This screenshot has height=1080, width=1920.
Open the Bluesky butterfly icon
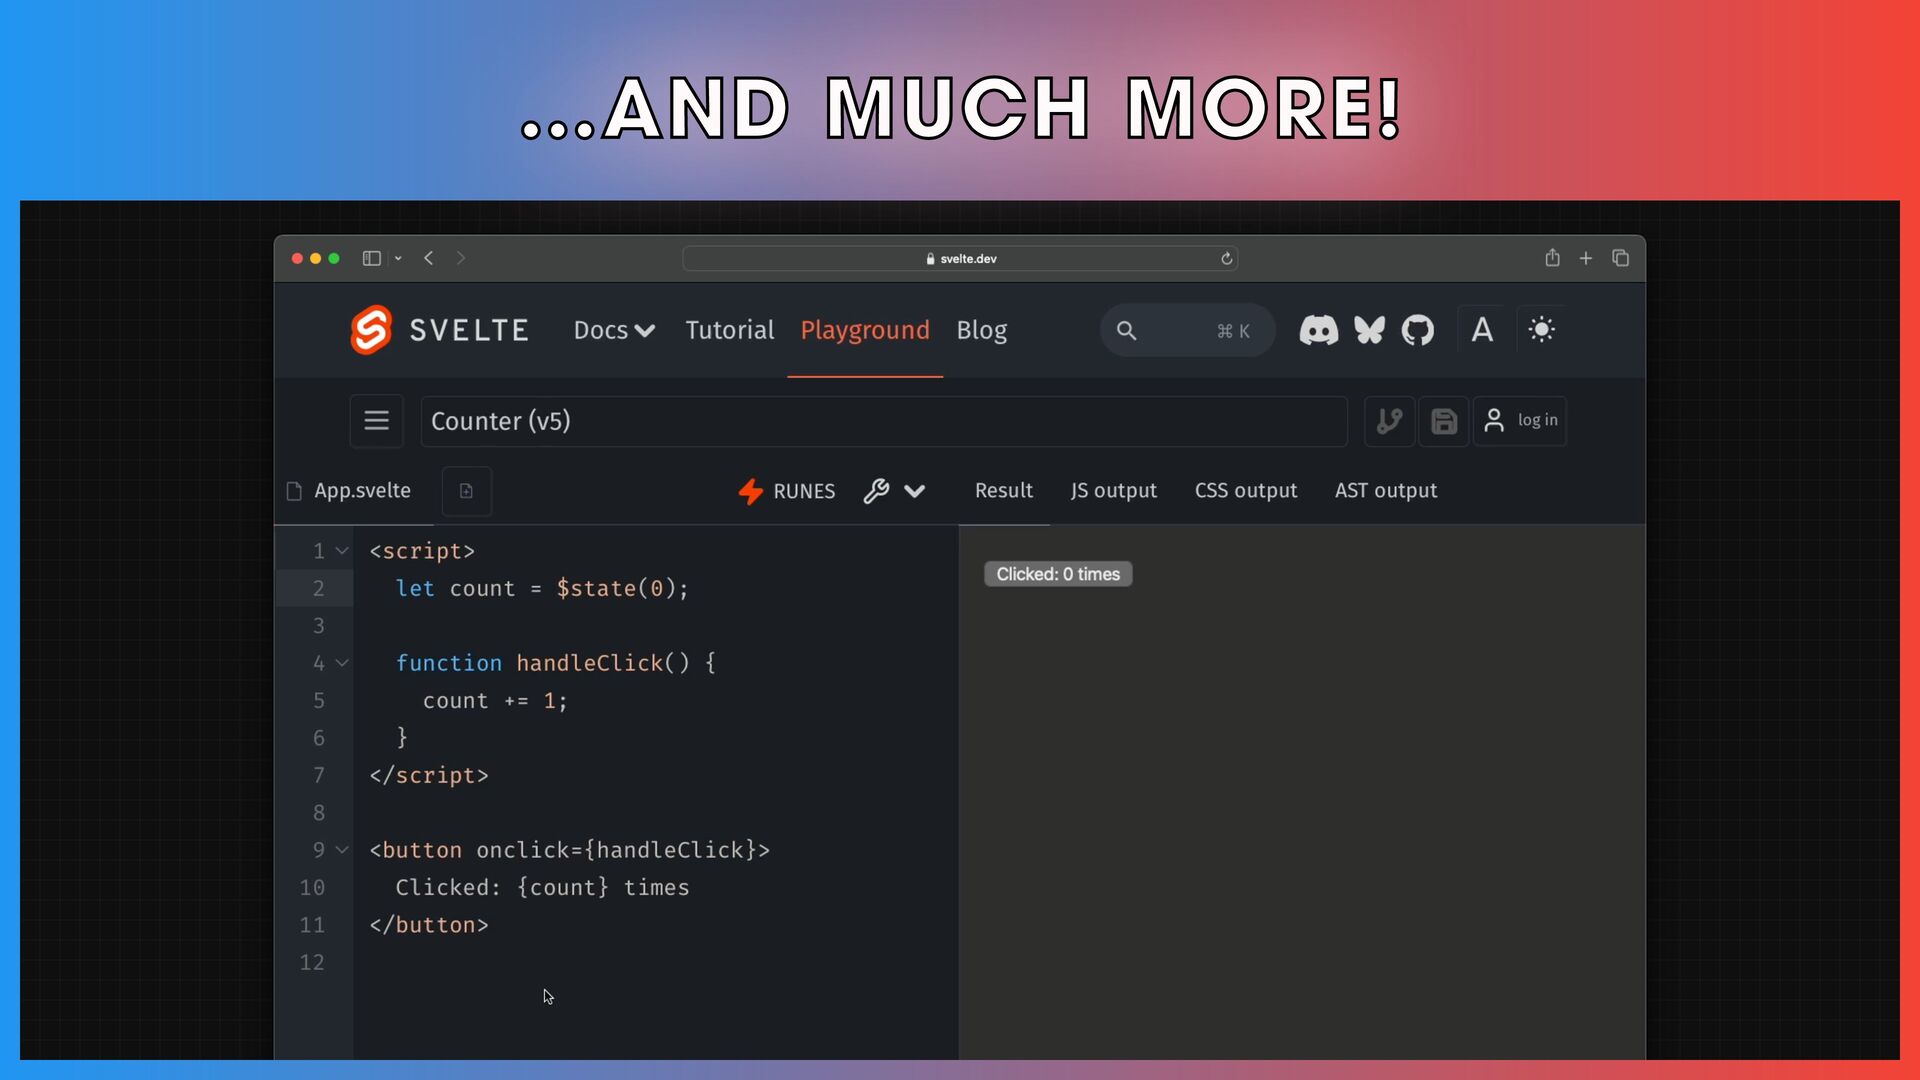pyautogui.click(x=1369, y=330)
